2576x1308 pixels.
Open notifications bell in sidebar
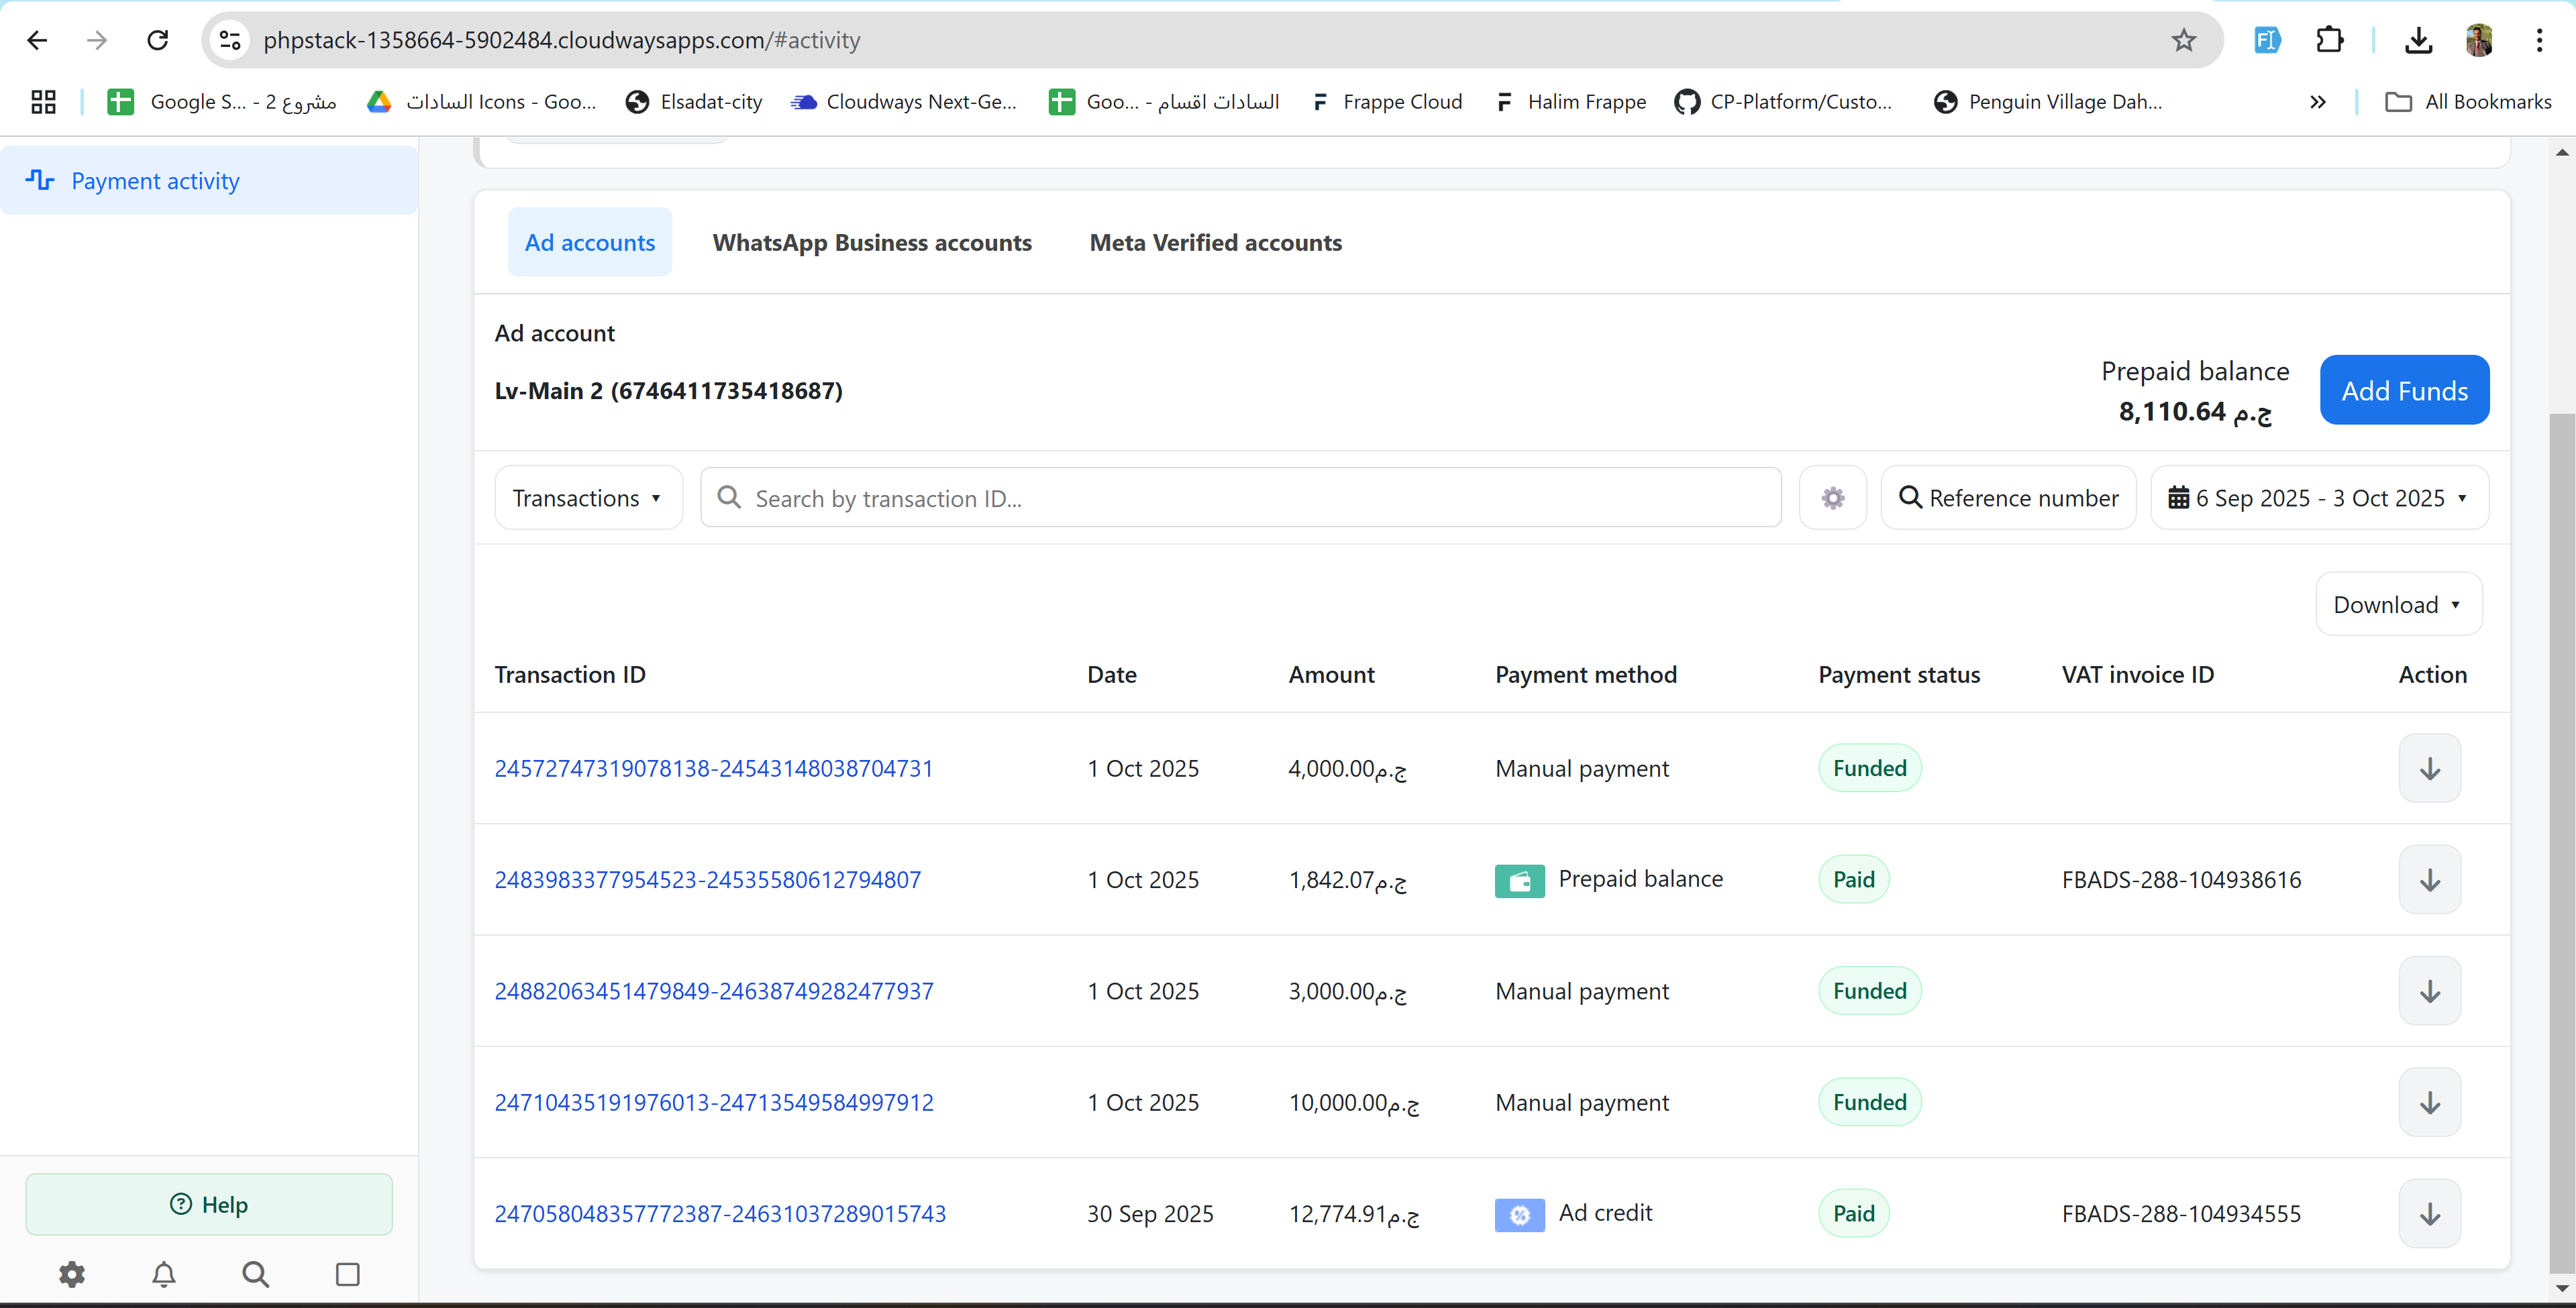pos(164,1274)
